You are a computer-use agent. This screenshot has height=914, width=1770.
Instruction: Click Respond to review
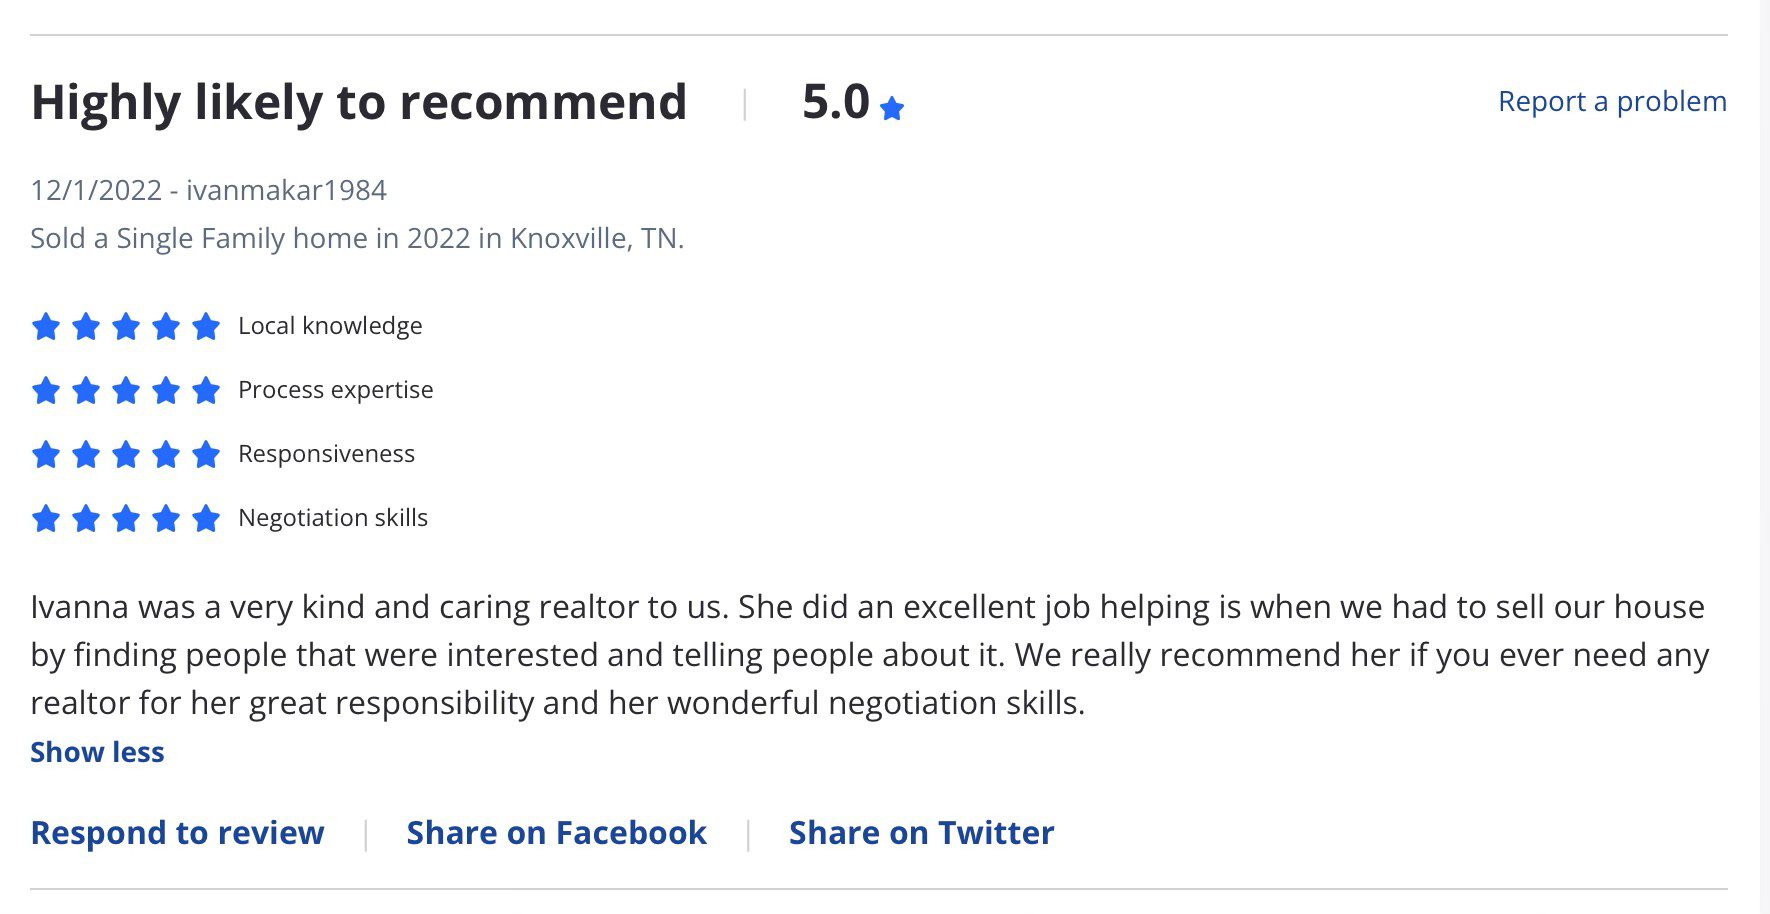click(x=178, y=833)
